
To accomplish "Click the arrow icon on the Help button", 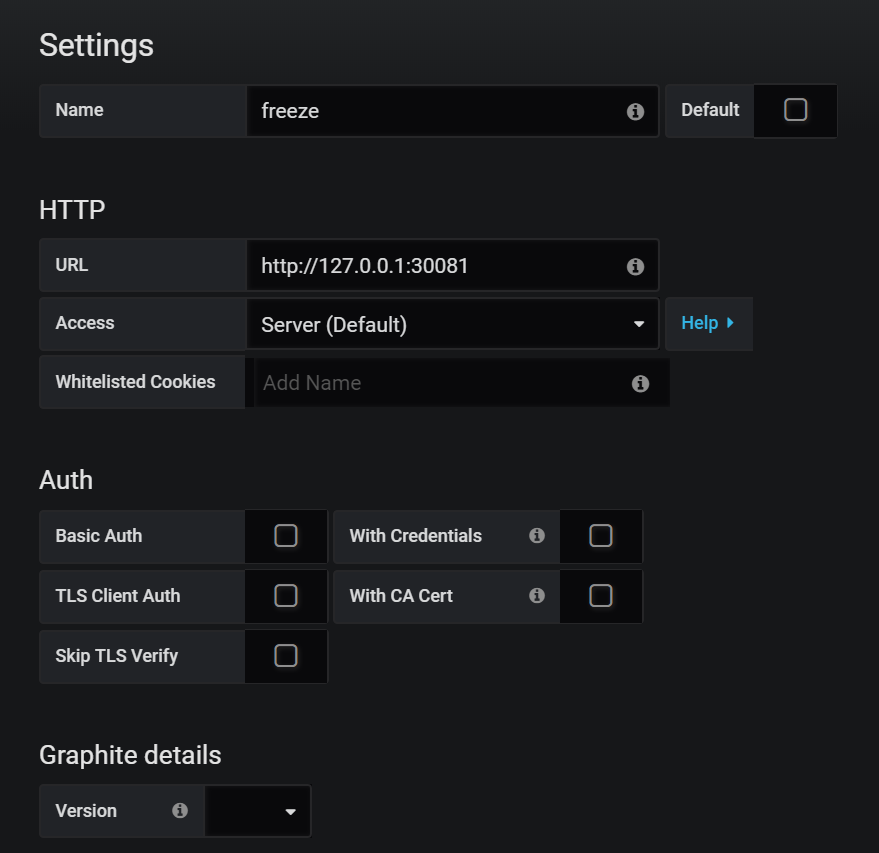I will pyautogui.click(x=731, y=323).
